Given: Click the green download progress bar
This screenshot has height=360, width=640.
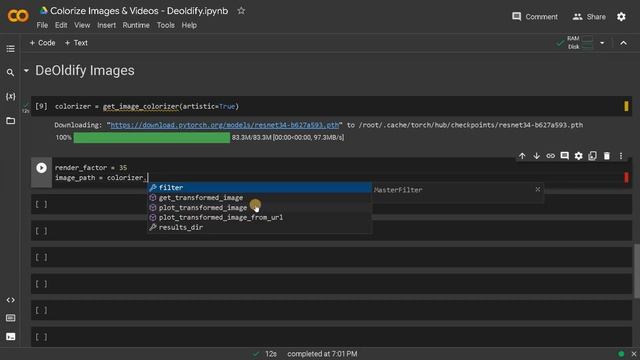Looking at the screenshot, I should (152, 138).
